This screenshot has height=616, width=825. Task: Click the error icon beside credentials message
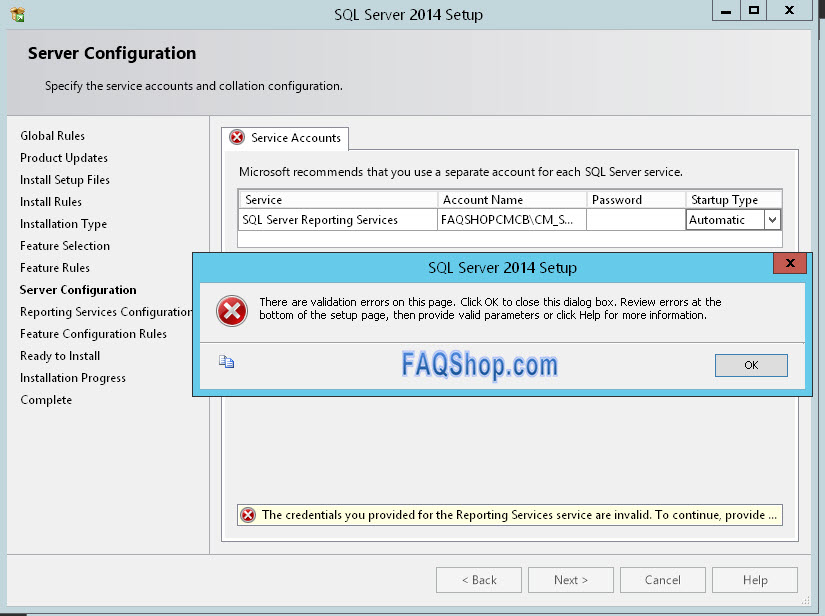click(x=248, y=515)
